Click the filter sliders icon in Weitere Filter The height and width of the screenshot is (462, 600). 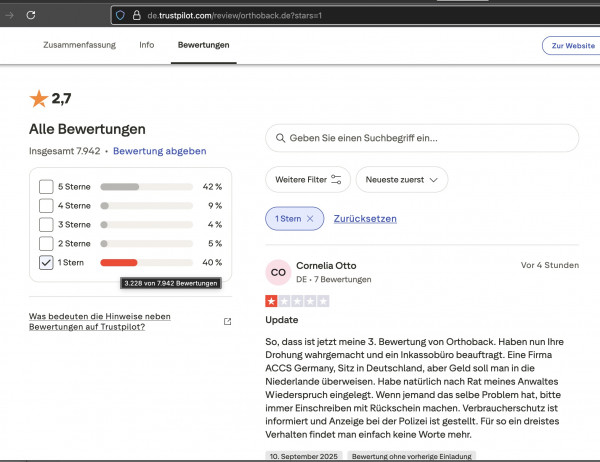[x=336, y=180]
